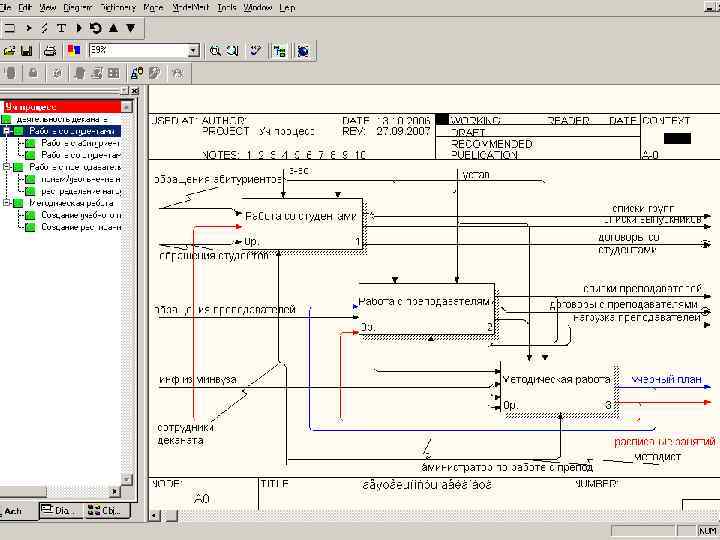The image size is (720, 540).
Task: Open the Window menu
Action: coord(257,7)
